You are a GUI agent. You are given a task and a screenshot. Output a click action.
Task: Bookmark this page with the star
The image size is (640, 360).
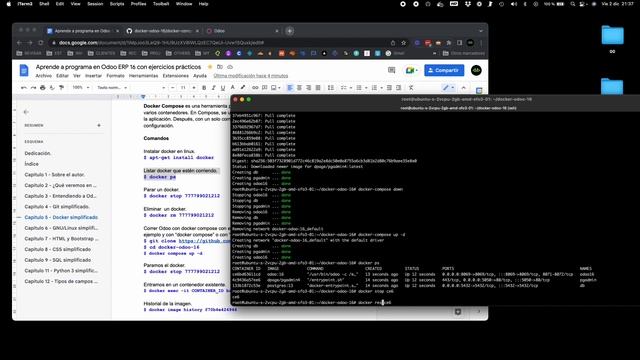[403, 42]
